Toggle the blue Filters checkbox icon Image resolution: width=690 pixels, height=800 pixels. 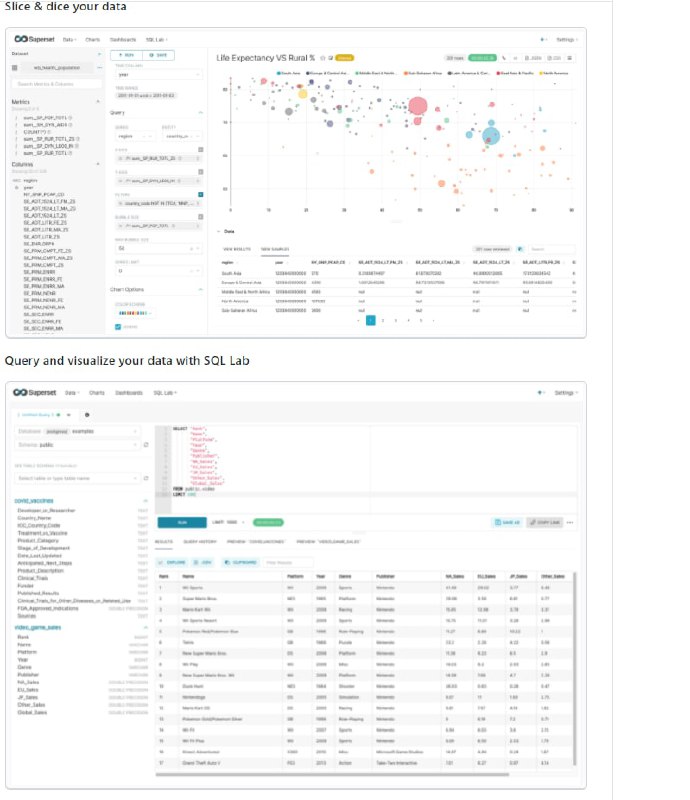[x=201, y=194]
